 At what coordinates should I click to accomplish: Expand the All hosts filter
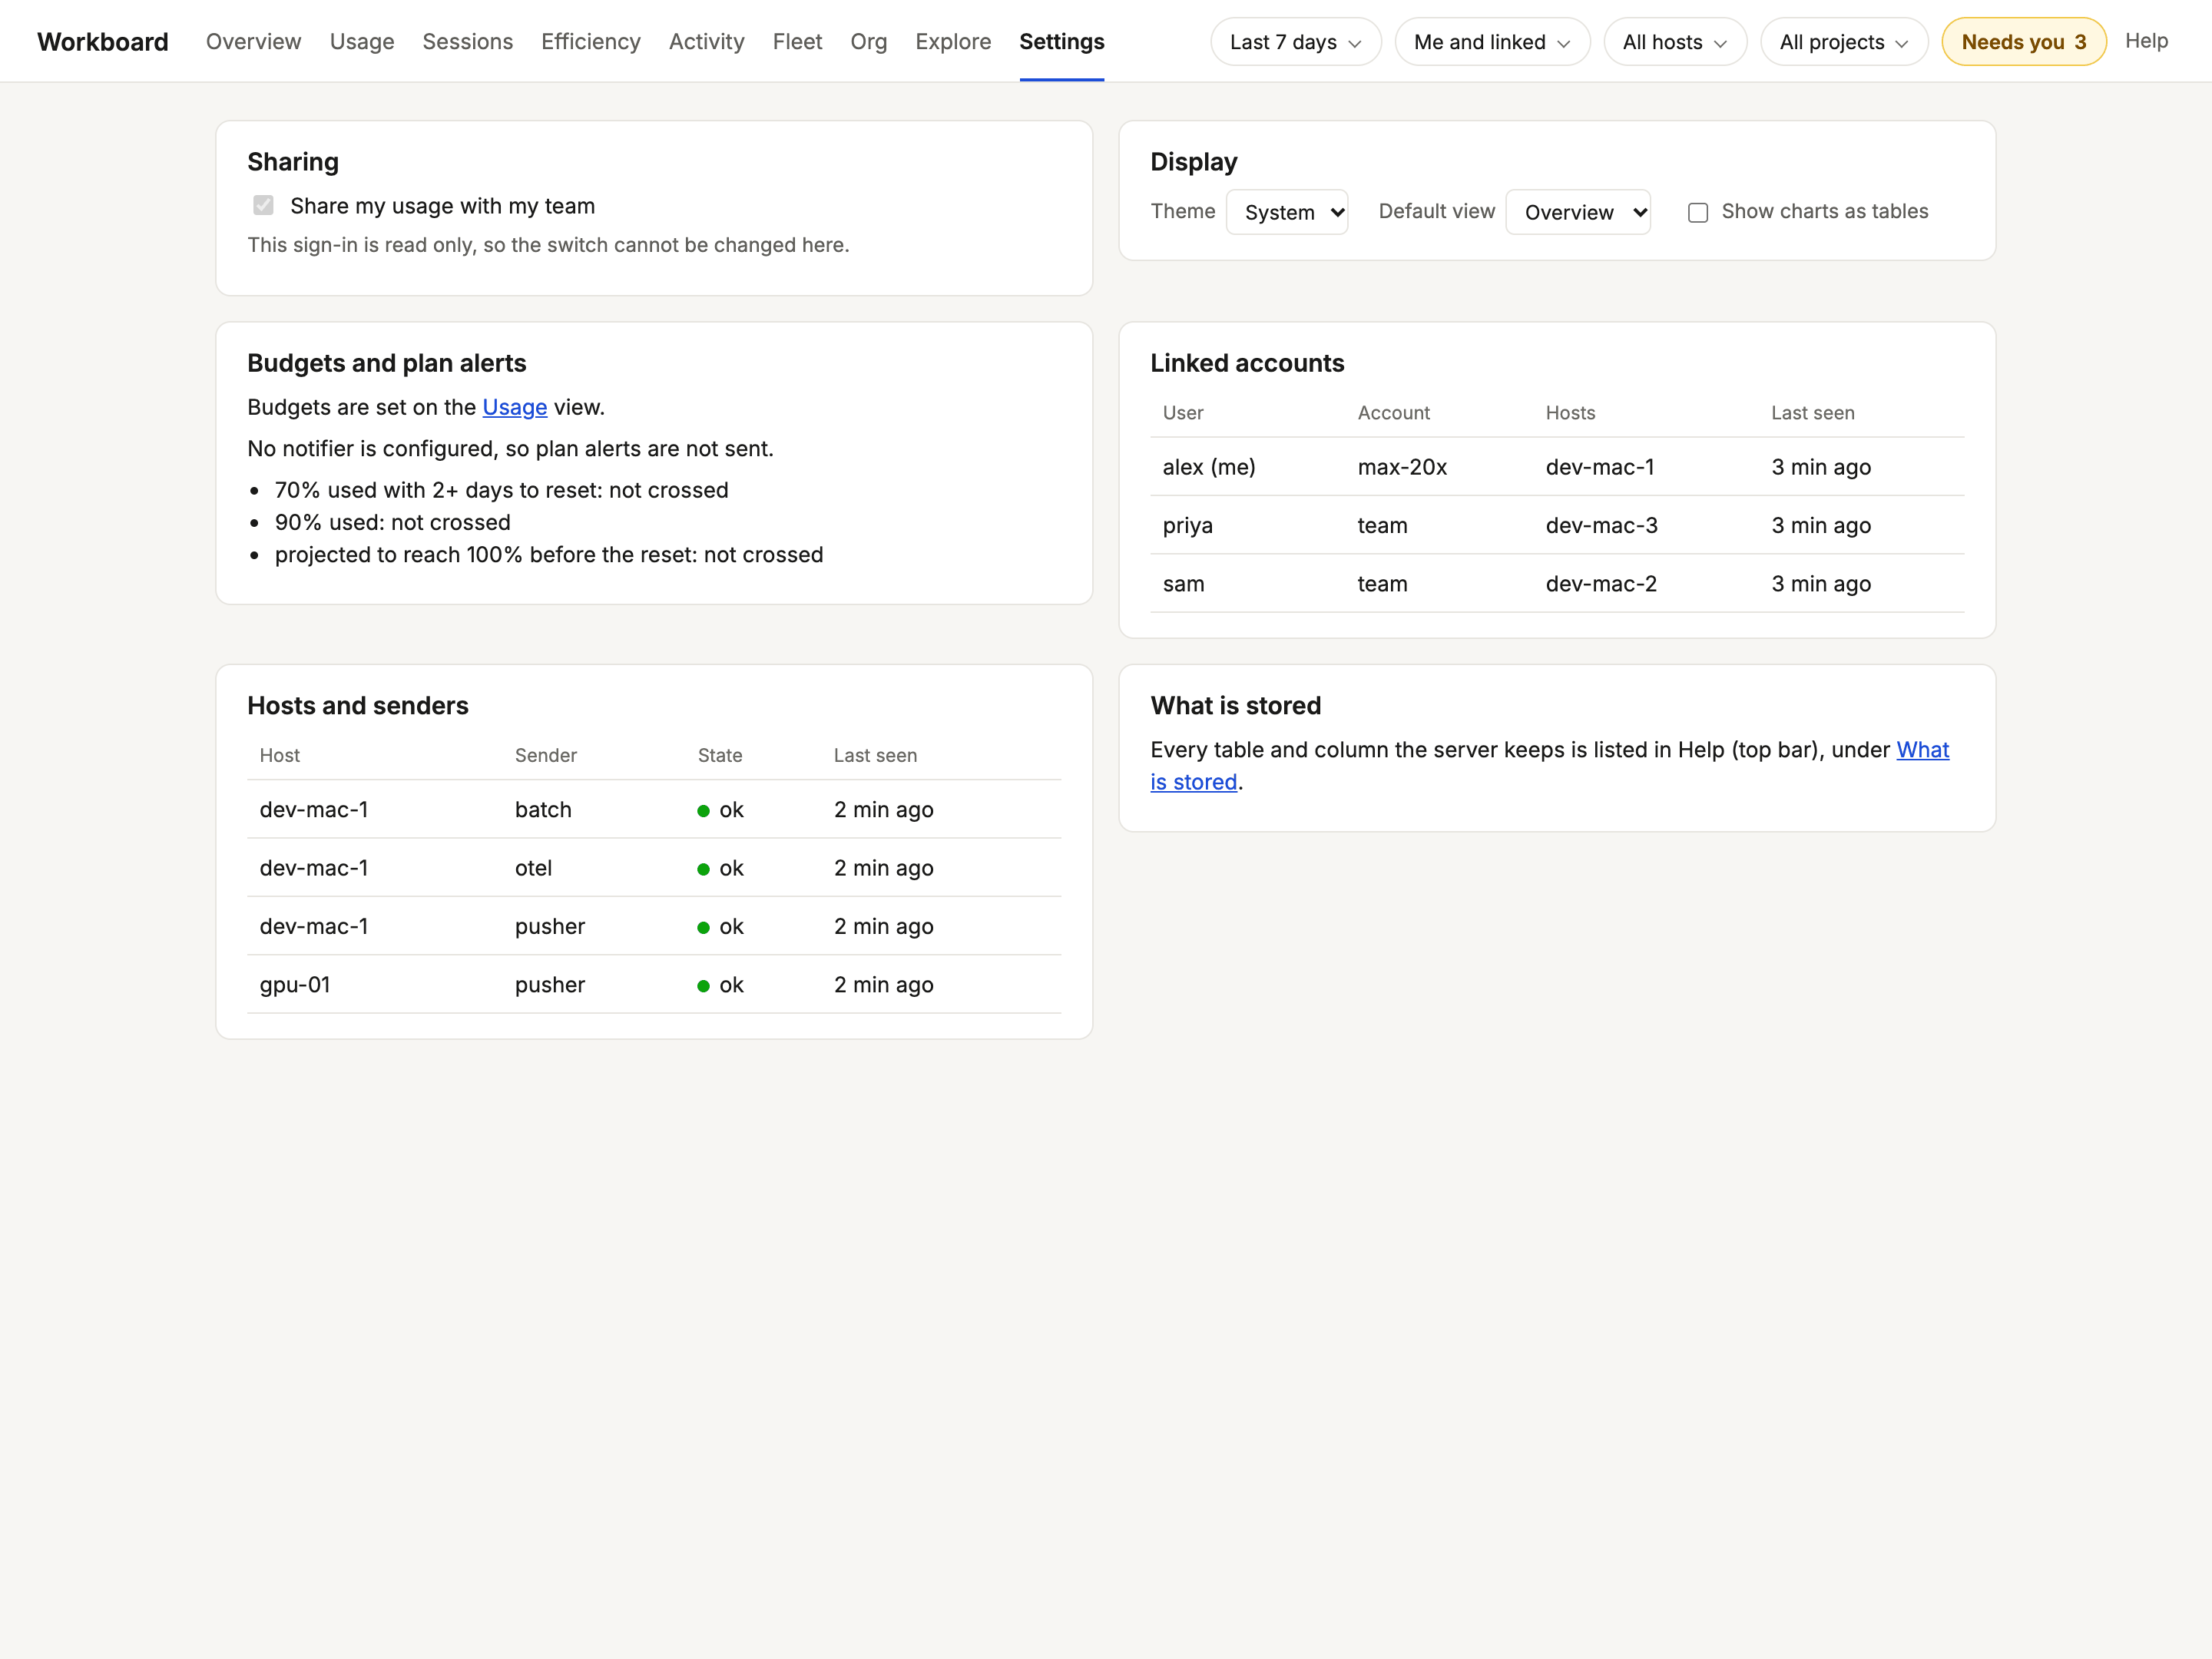1675,42
